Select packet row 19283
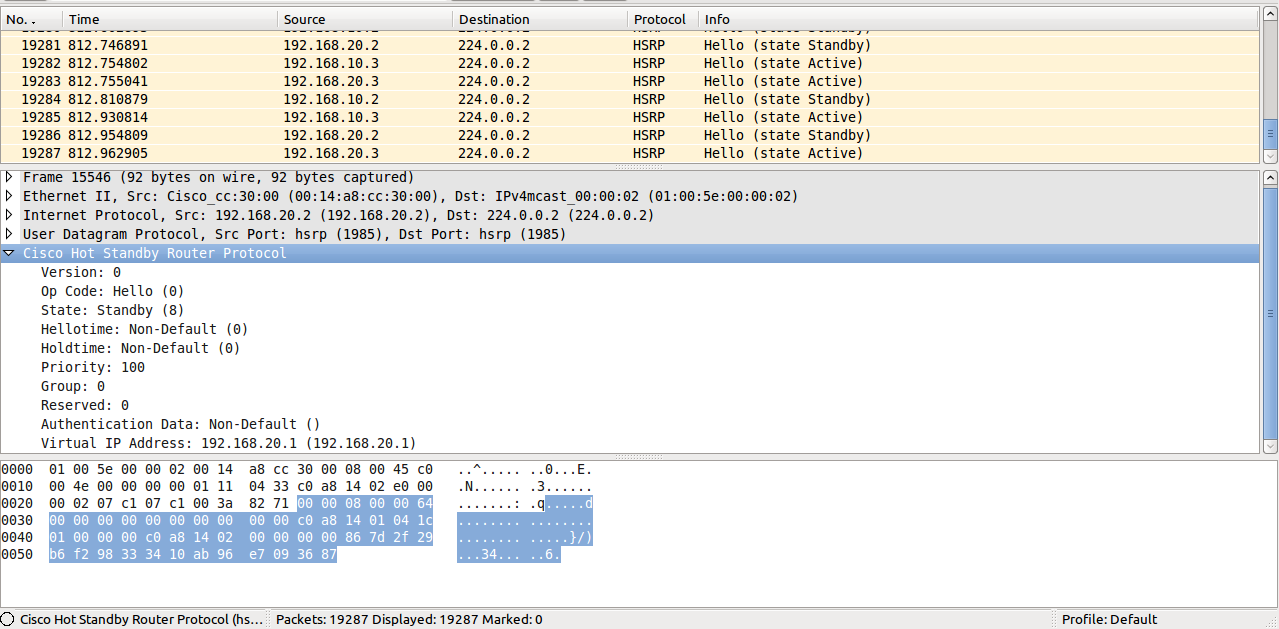The width and height of the screenshot is (1279, 629). pyautogui.click(x=630, y=81)
